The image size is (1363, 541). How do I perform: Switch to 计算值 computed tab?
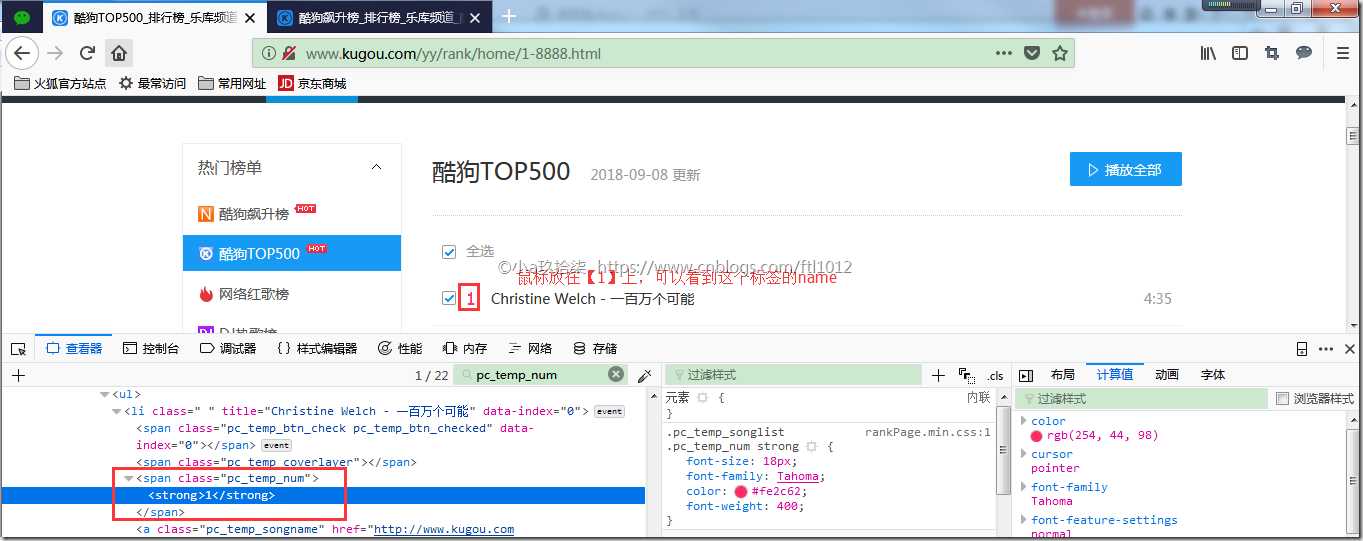click(1114, 375)
